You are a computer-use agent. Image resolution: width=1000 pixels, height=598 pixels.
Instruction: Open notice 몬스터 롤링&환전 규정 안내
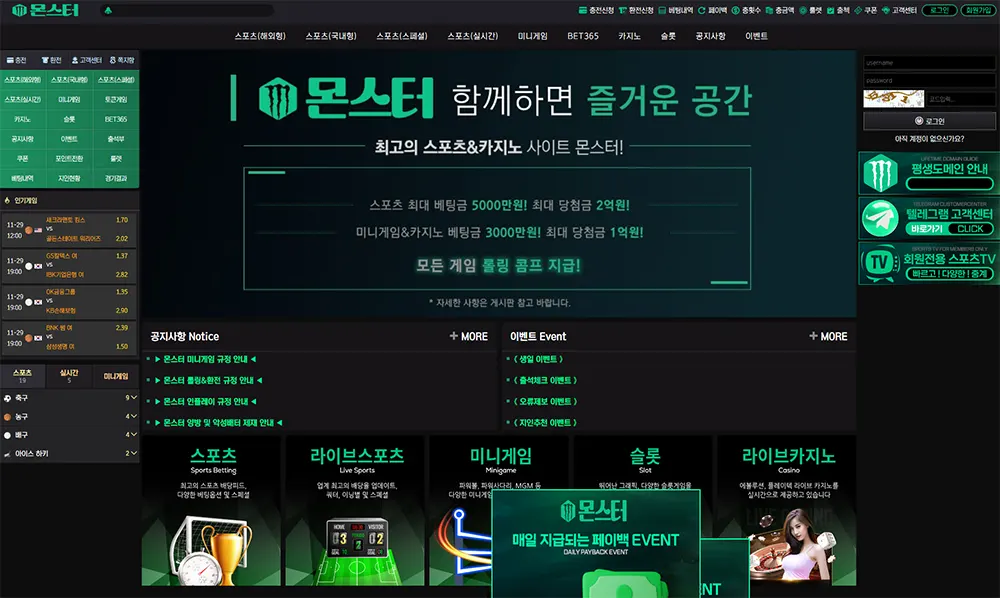[x=209, y=381]
